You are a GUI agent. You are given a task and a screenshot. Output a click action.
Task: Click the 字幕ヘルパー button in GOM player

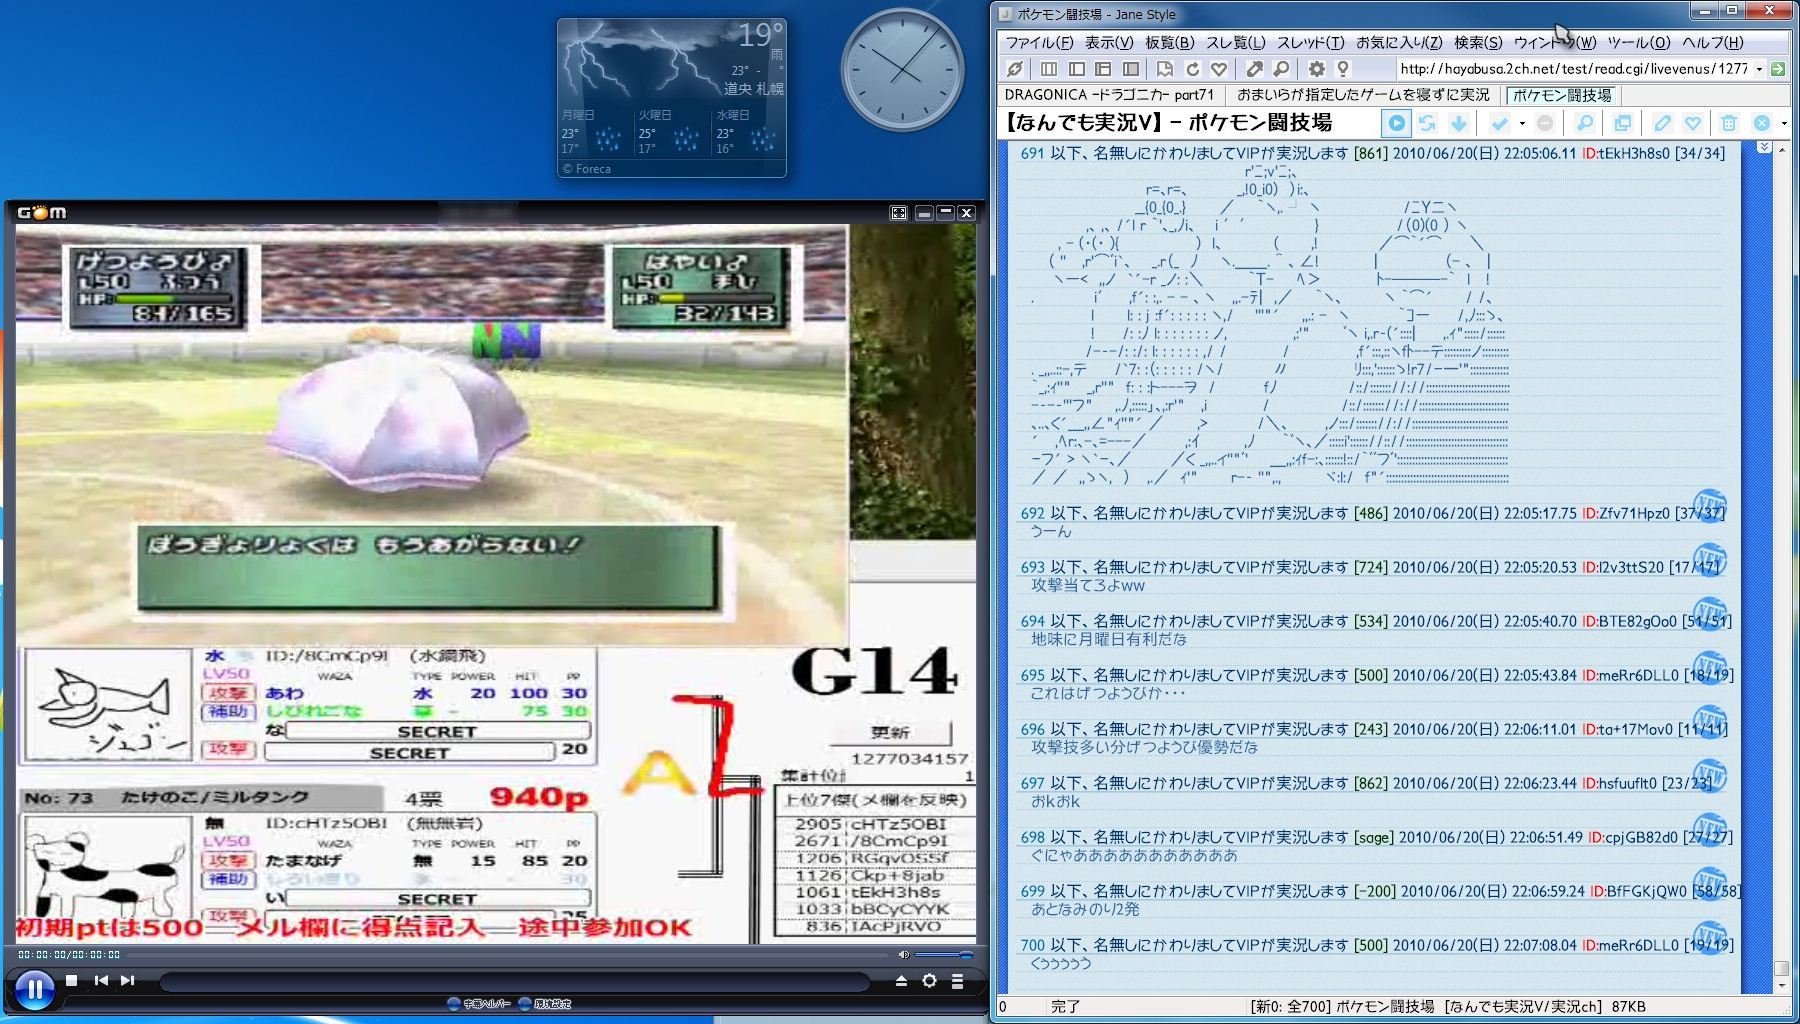point(479,1003)
